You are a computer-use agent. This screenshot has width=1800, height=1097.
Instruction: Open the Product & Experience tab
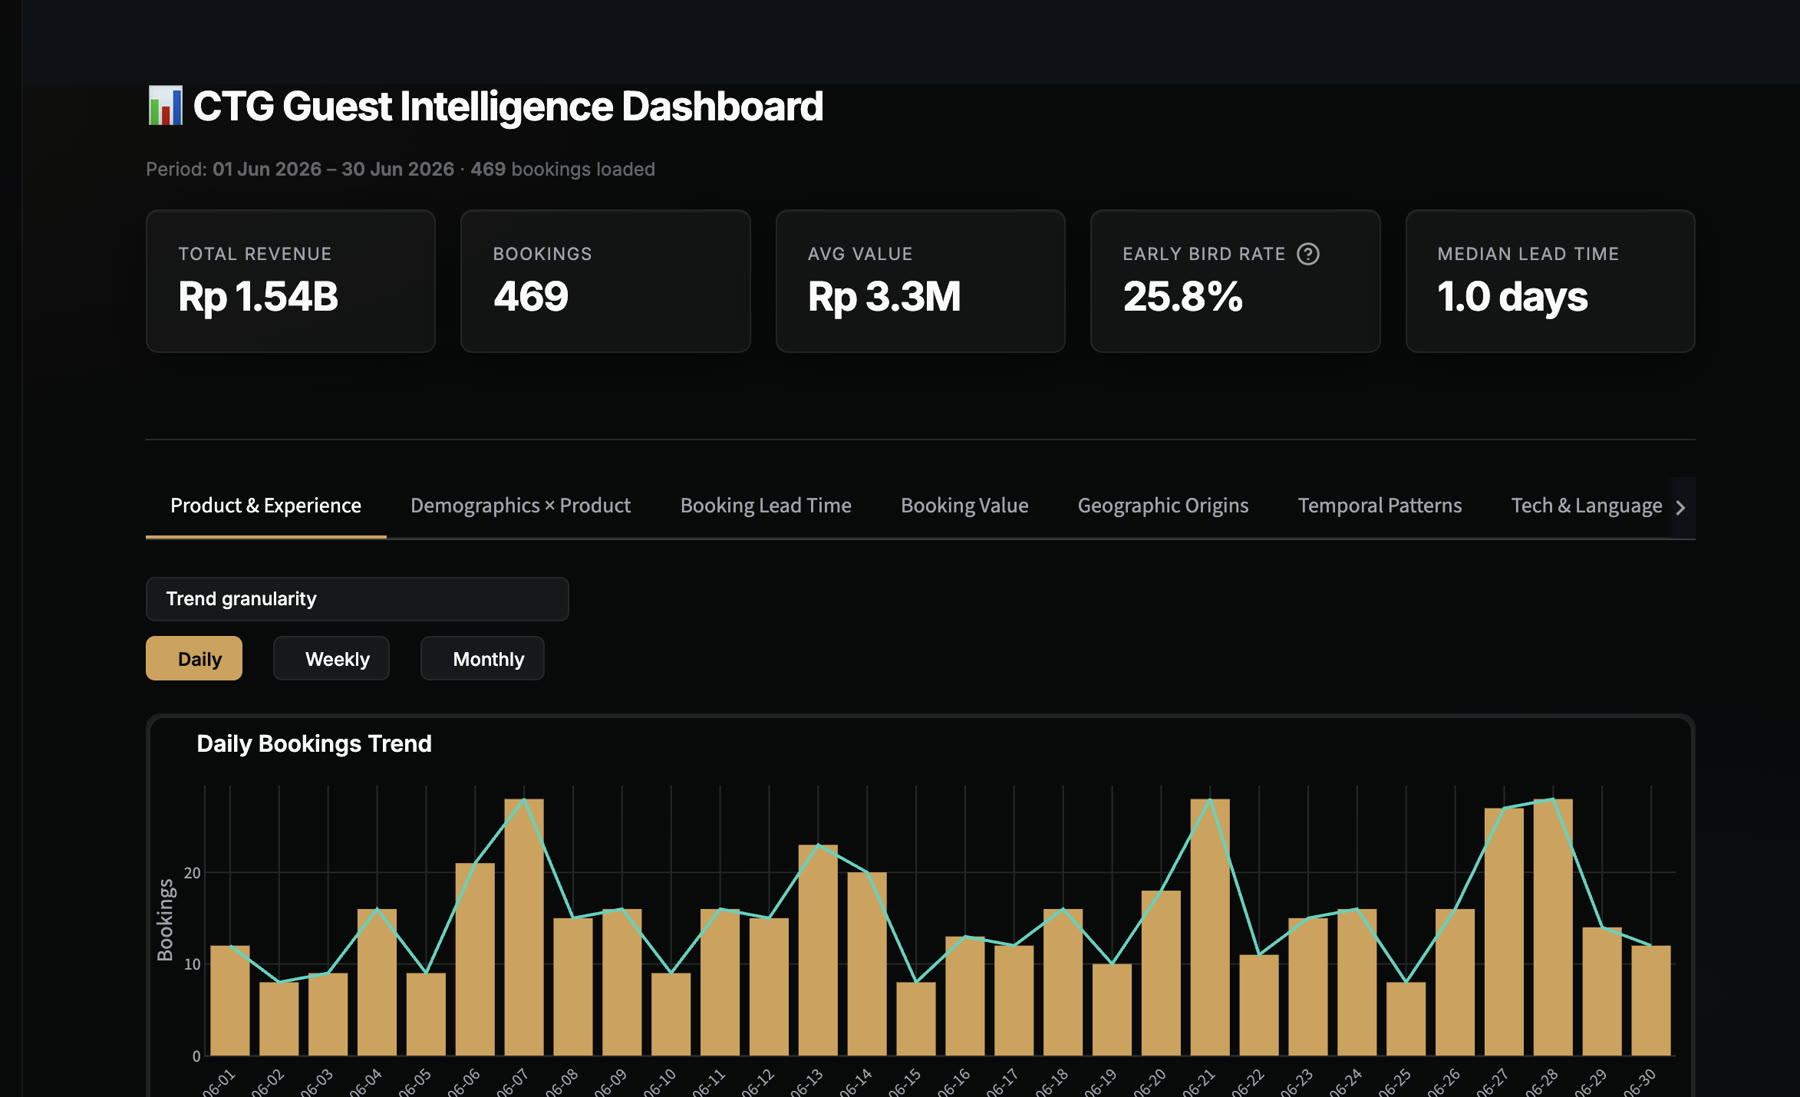266,506
